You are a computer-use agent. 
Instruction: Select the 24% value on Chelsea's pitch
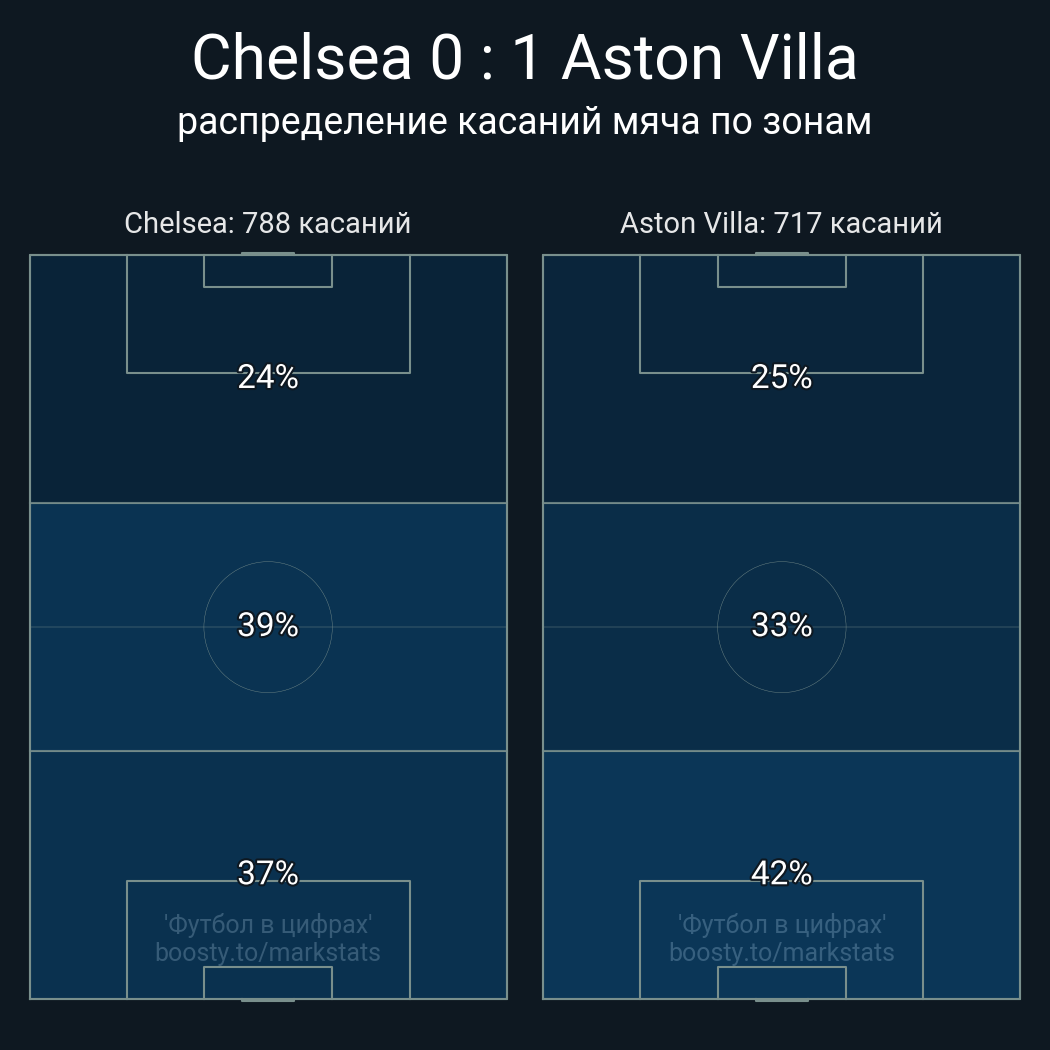pyautogui.click(x=268, y=377)
